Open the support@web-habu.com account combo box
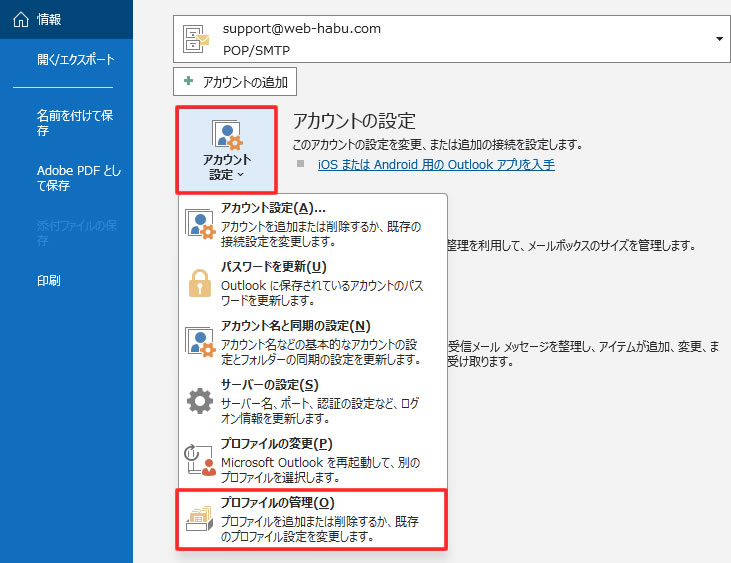 [x=450, y=39]
